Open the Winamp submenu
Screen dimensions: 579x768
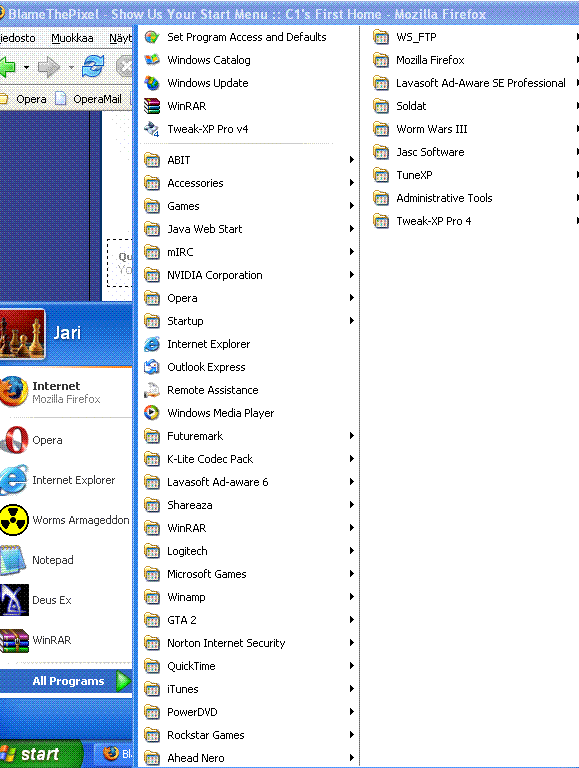click(x=248, y=597)
